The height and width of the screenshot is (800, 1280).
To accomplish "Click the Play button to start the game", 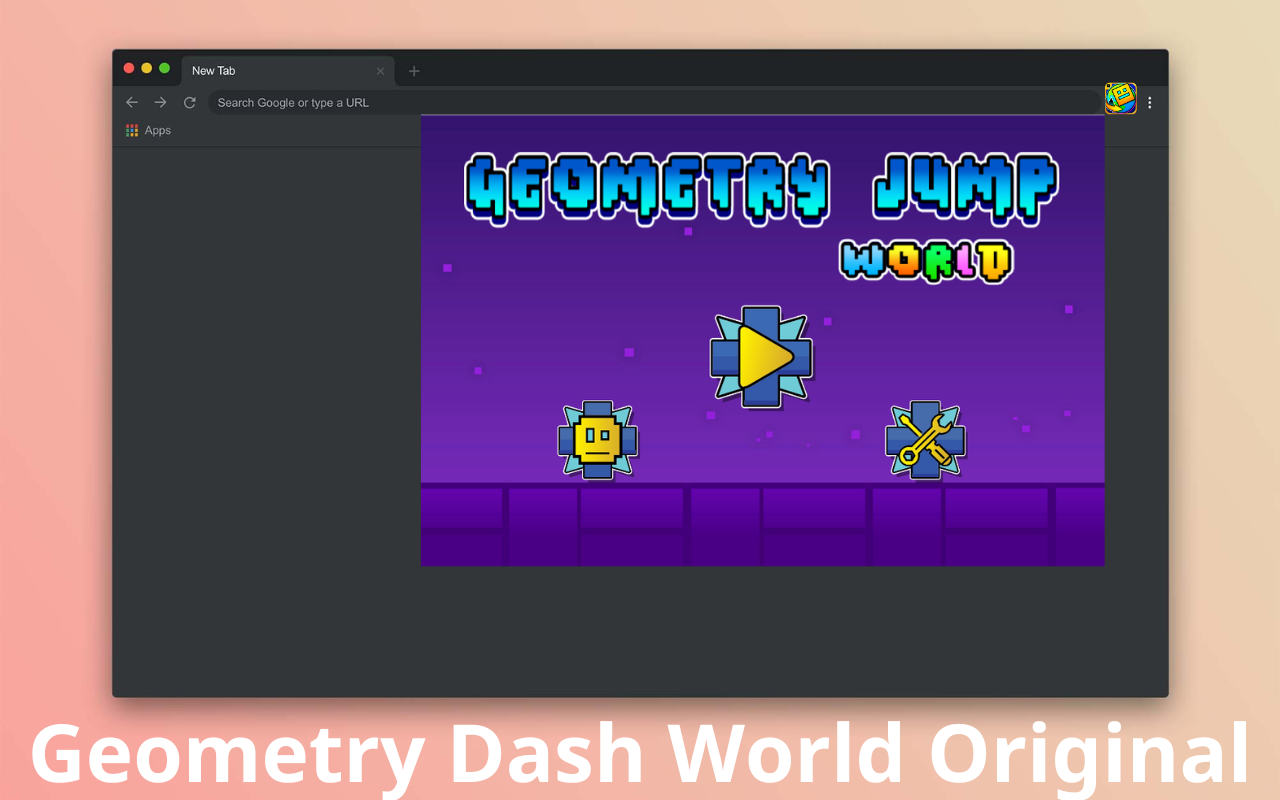I will click(x=761, y=356).
